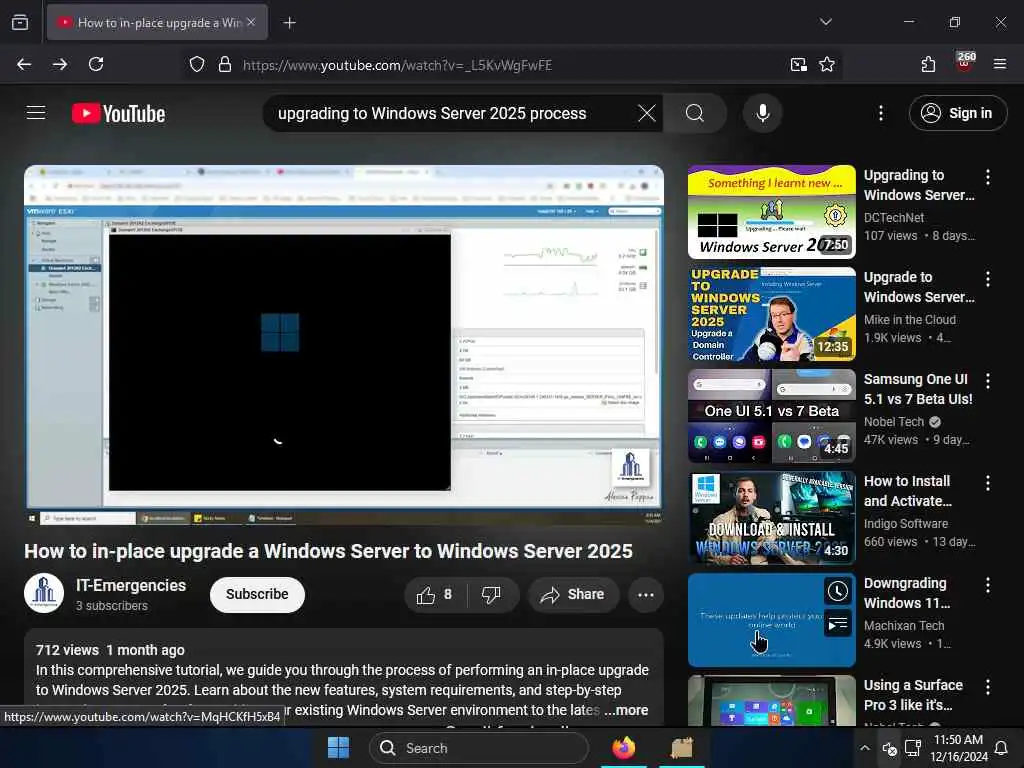This screenshot has height=768, width=1024.
Task: Reload the current page
Action: [96, 64]
